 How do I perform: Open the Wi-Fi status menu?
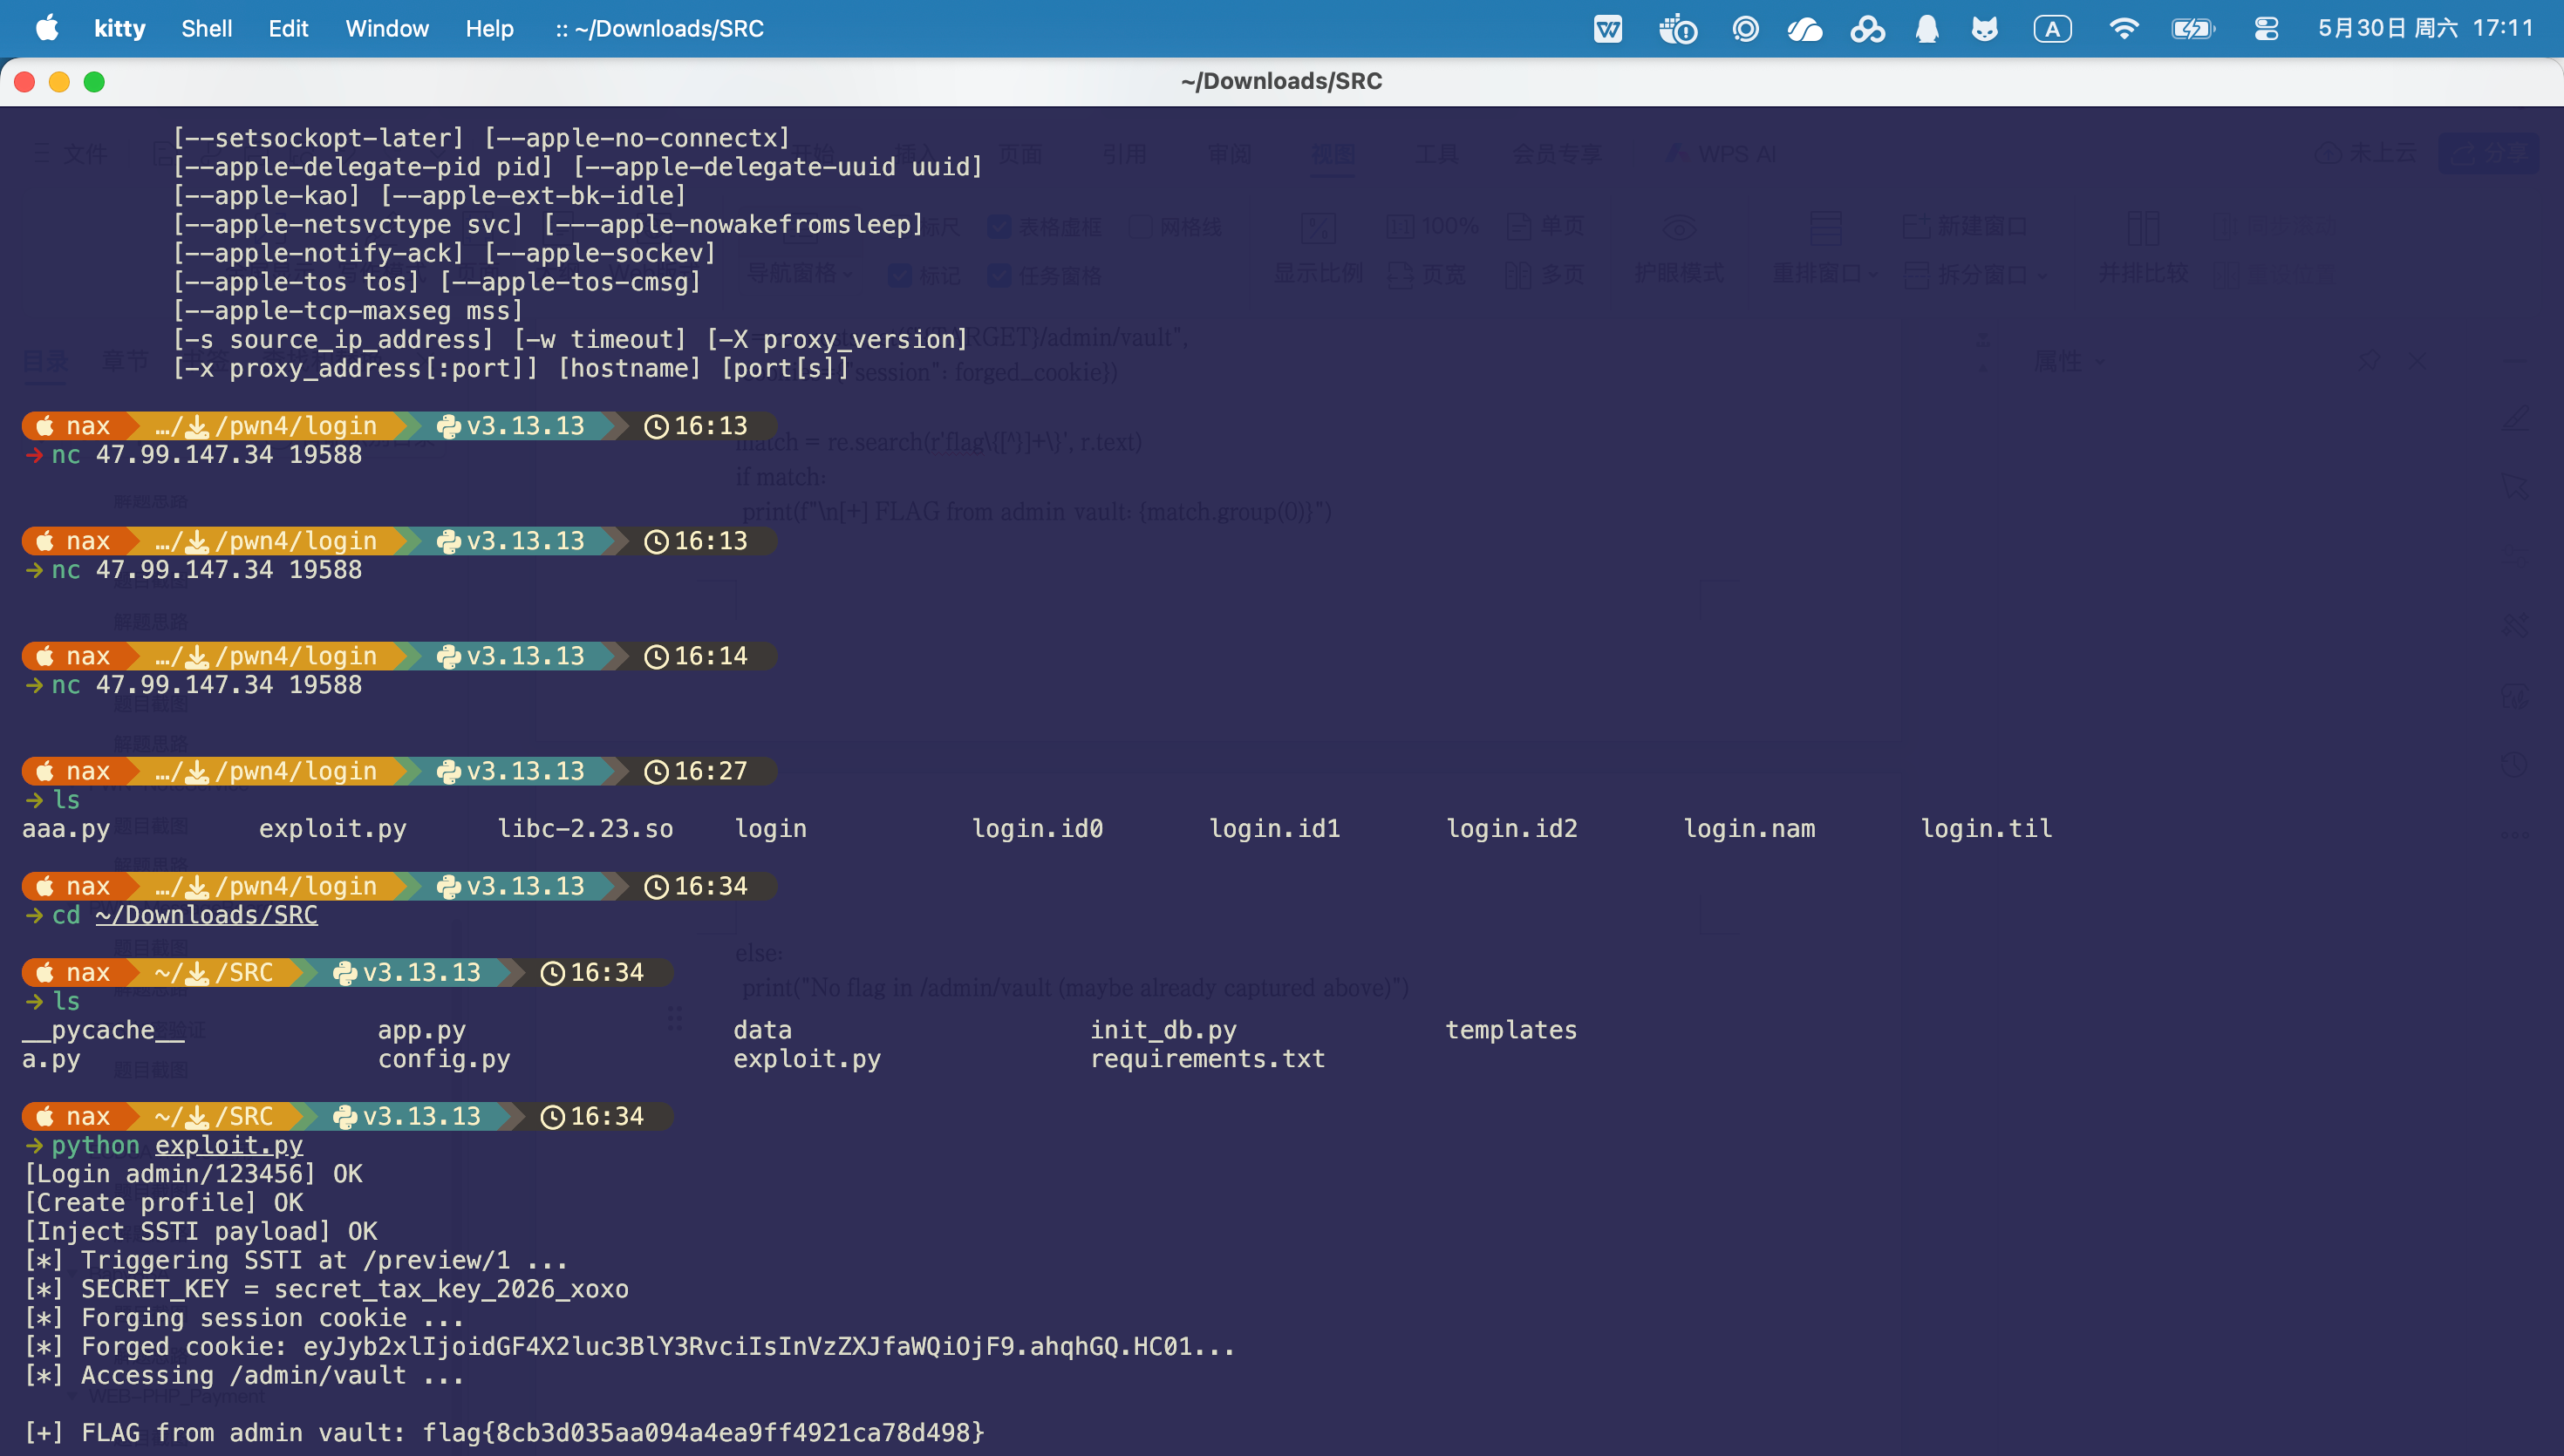[2123, 29]
